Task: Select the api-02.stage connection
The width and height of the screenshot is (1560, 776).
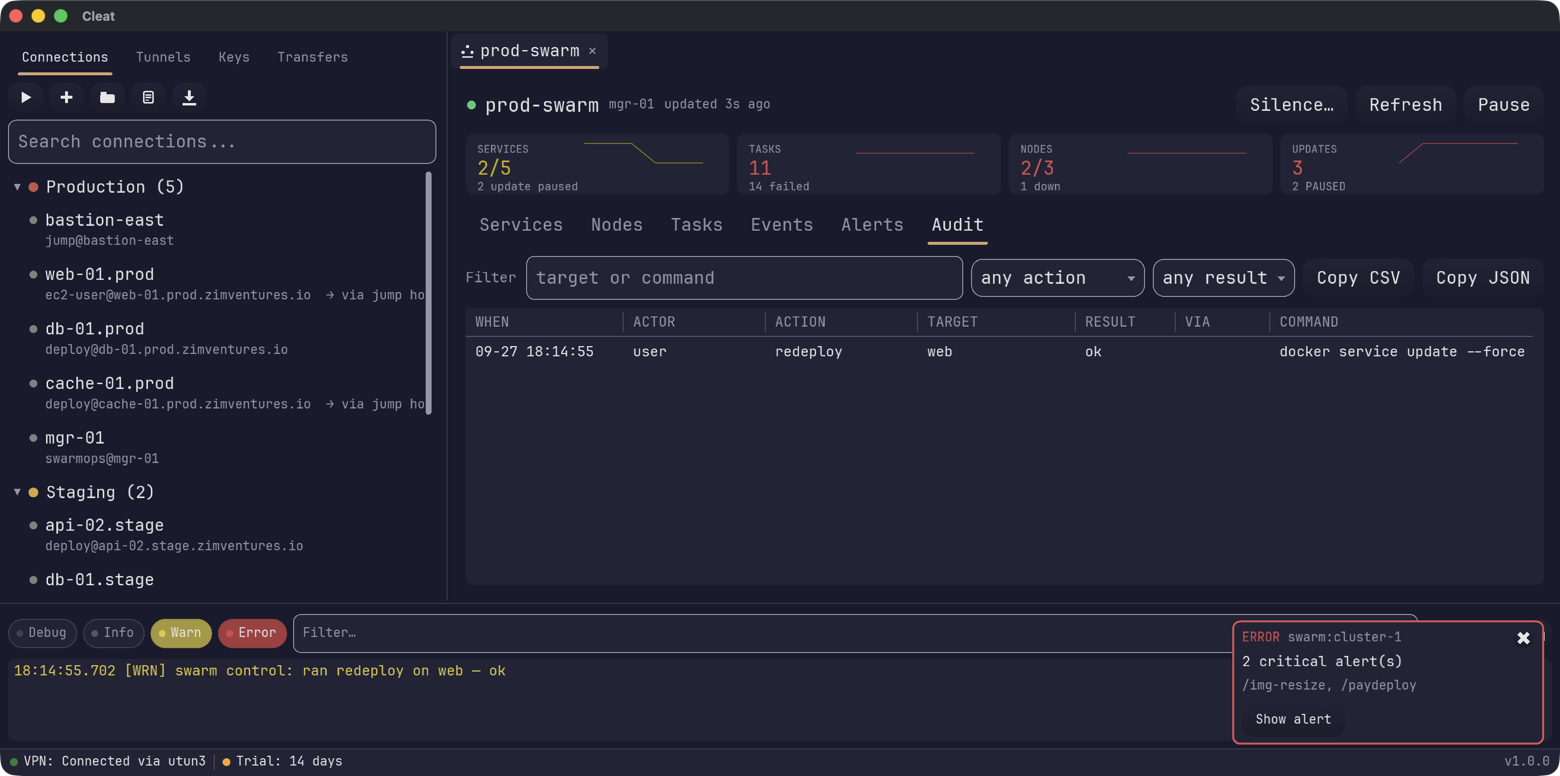Action: coord(222,534)
